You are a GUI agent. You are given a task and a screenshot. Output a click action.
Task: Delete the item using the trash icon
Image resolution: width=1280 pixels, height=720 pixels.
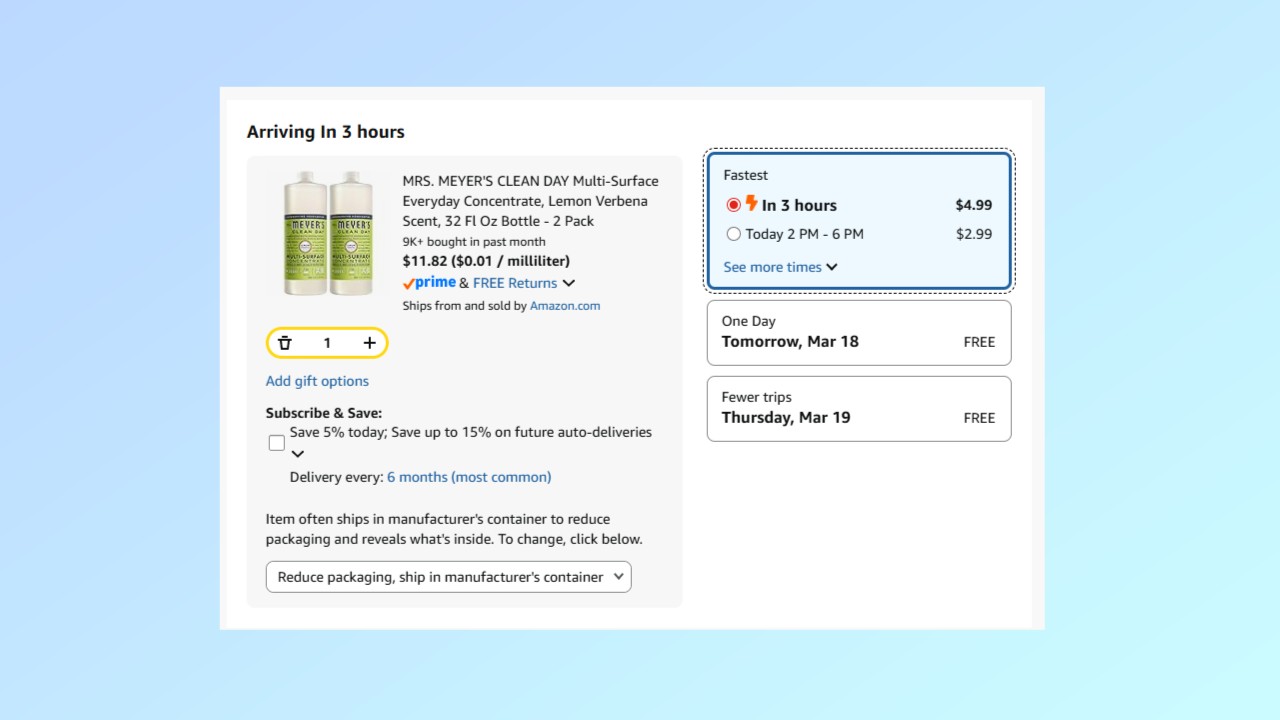285,342
